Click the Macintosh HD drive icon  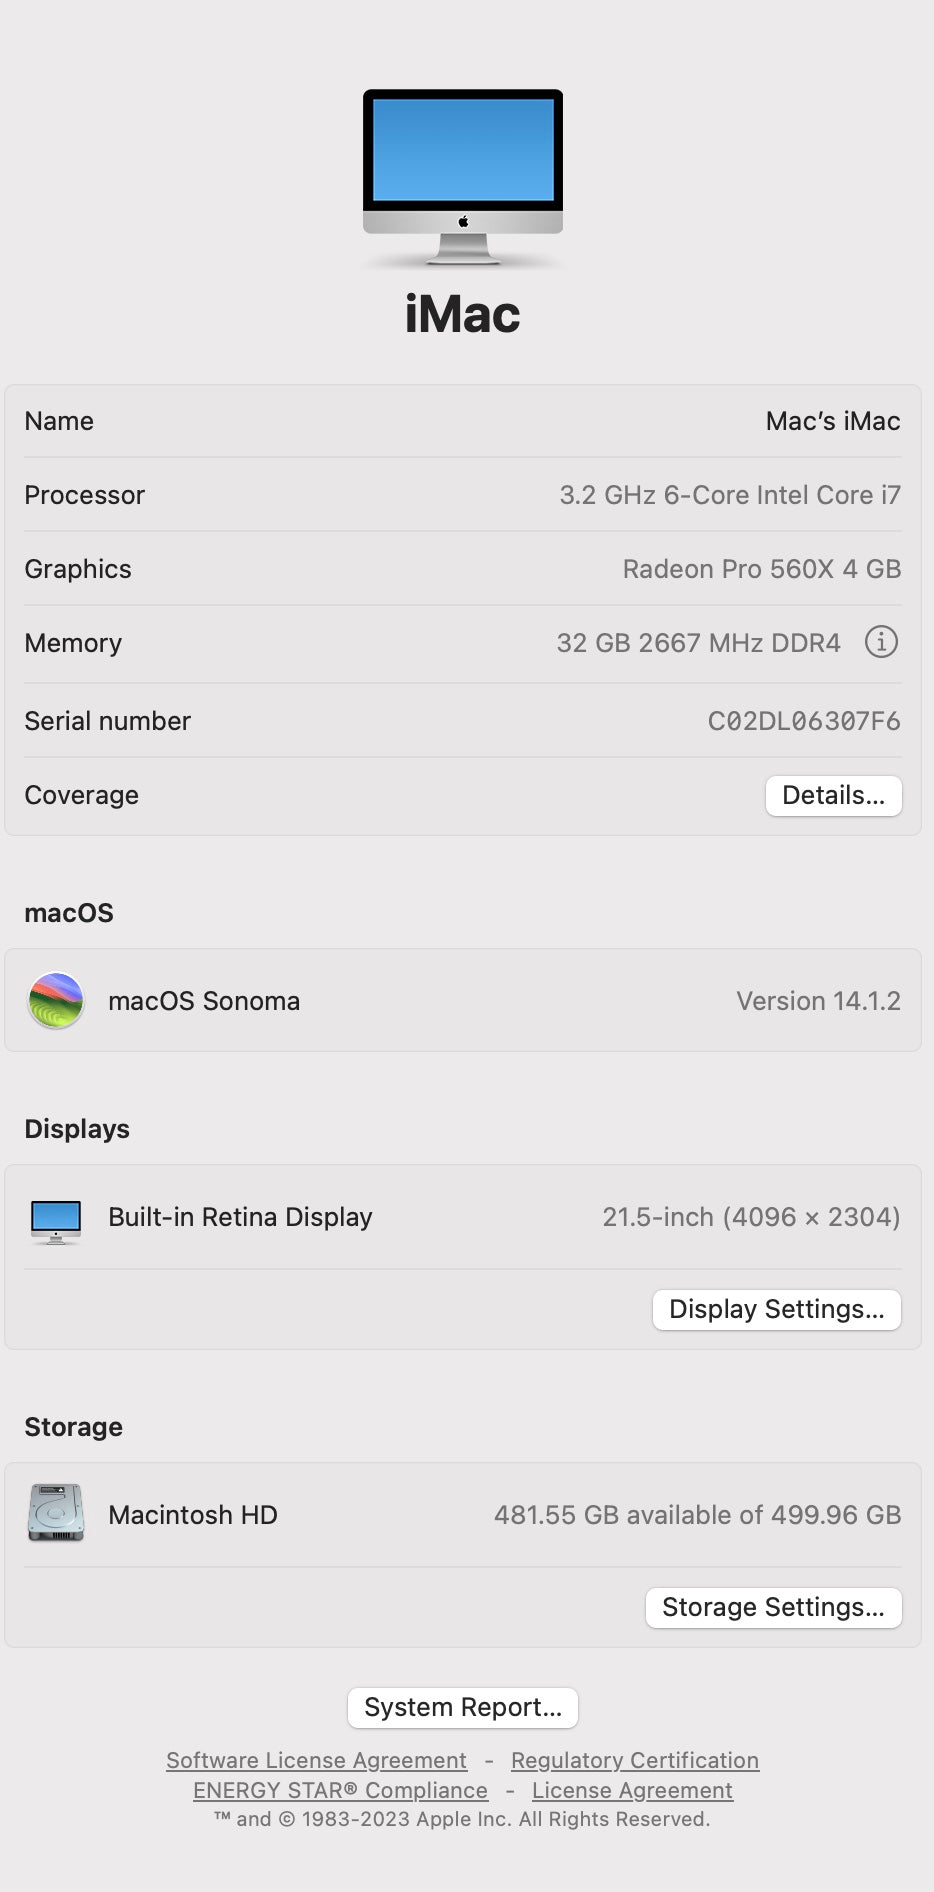pyautogui.click(x=56, y=1514)
